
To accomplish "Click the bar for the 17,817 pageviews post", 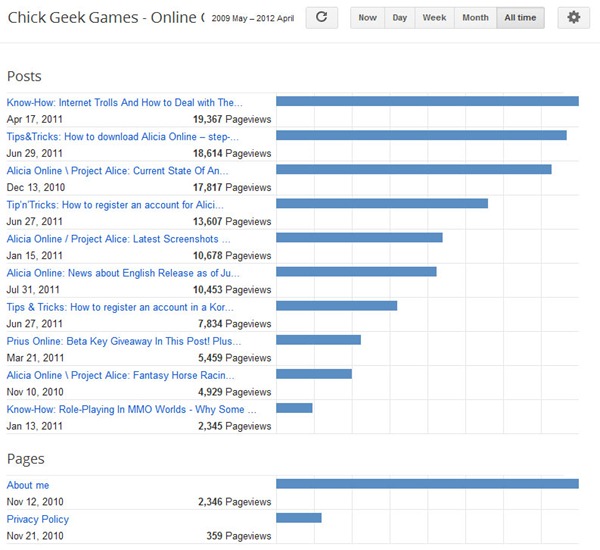I will [x=414, y=169].
